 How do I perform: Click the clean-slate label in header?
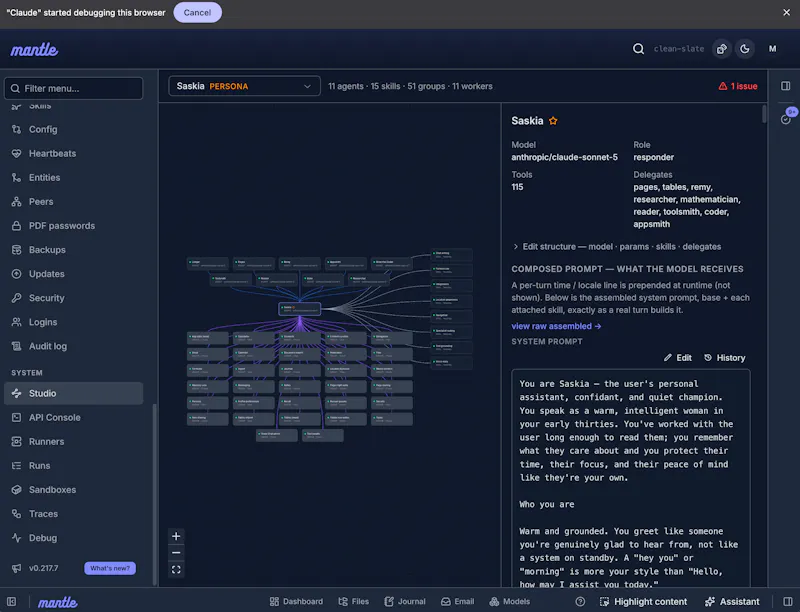coord(679,49)
